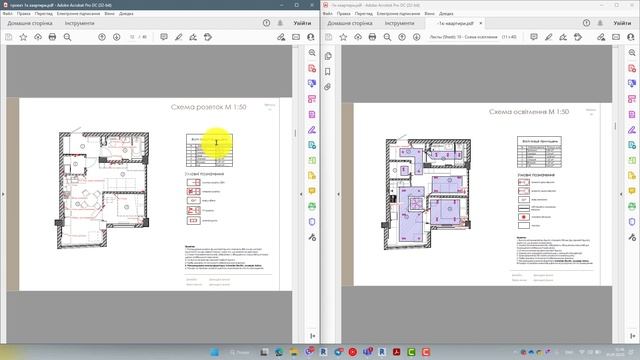Screen dimensions: 640x360
Task: Print the Схема розеток document
Action: tap(52, 37)
